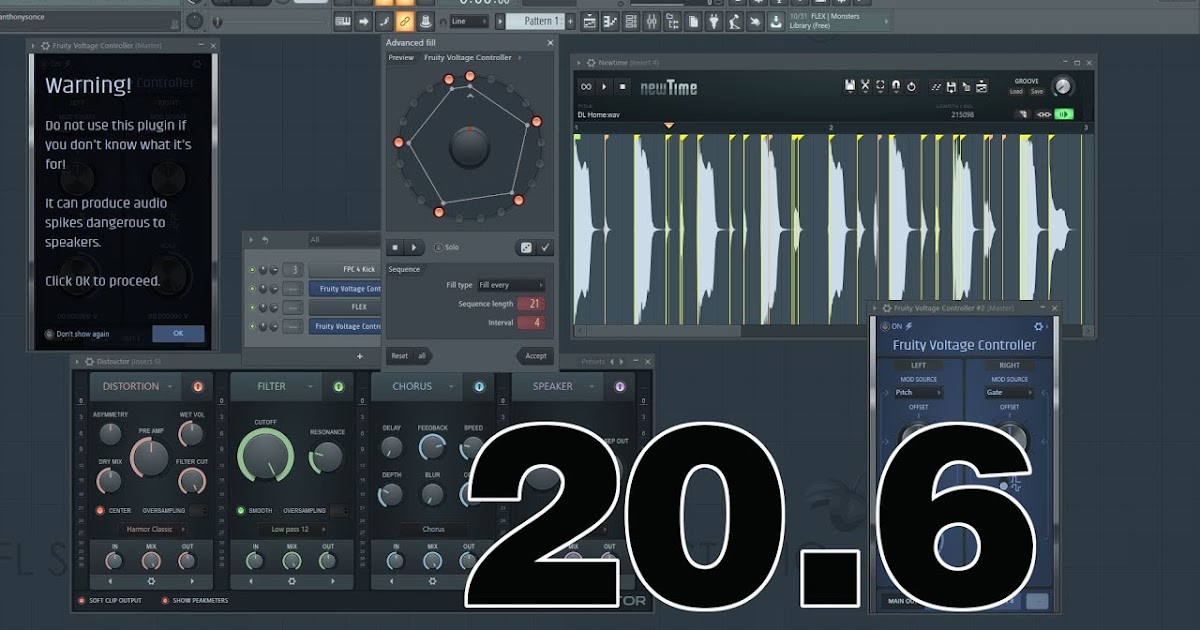
Task: Open the All channel filter dropdown
Action: 343,240
